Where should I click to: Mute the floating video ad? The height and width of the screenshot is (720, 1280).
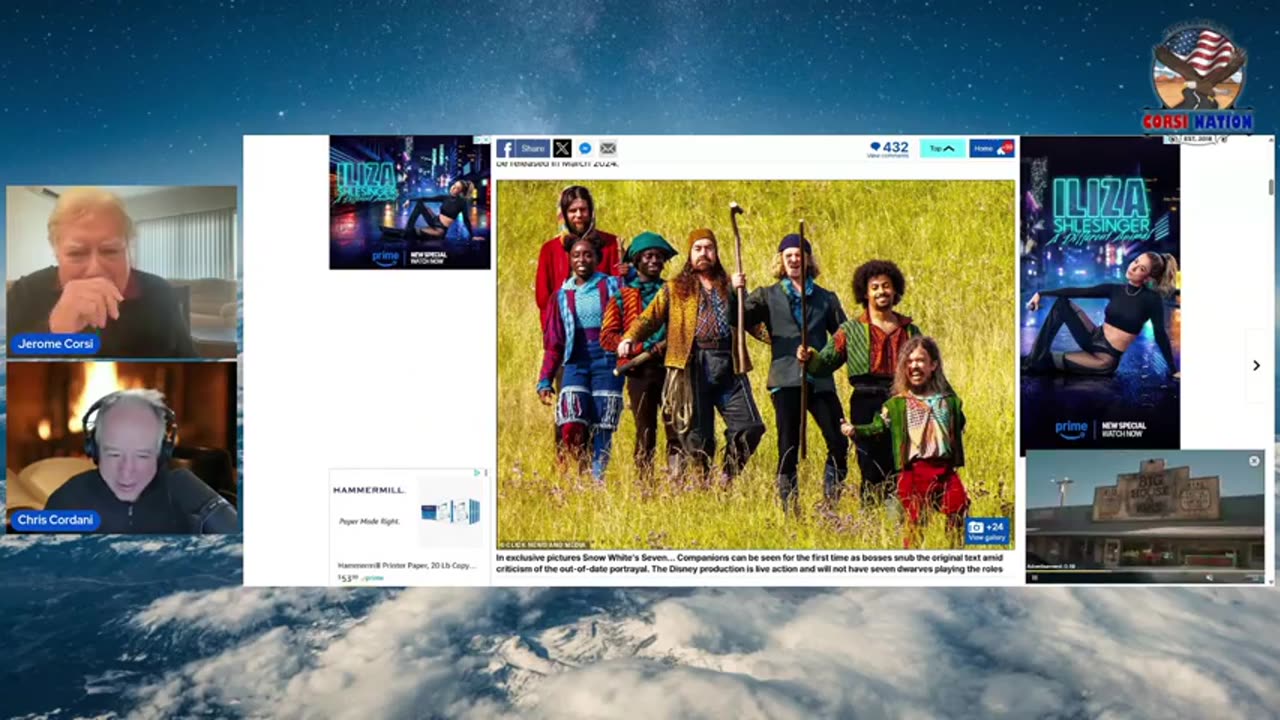tap(1209, 577)
